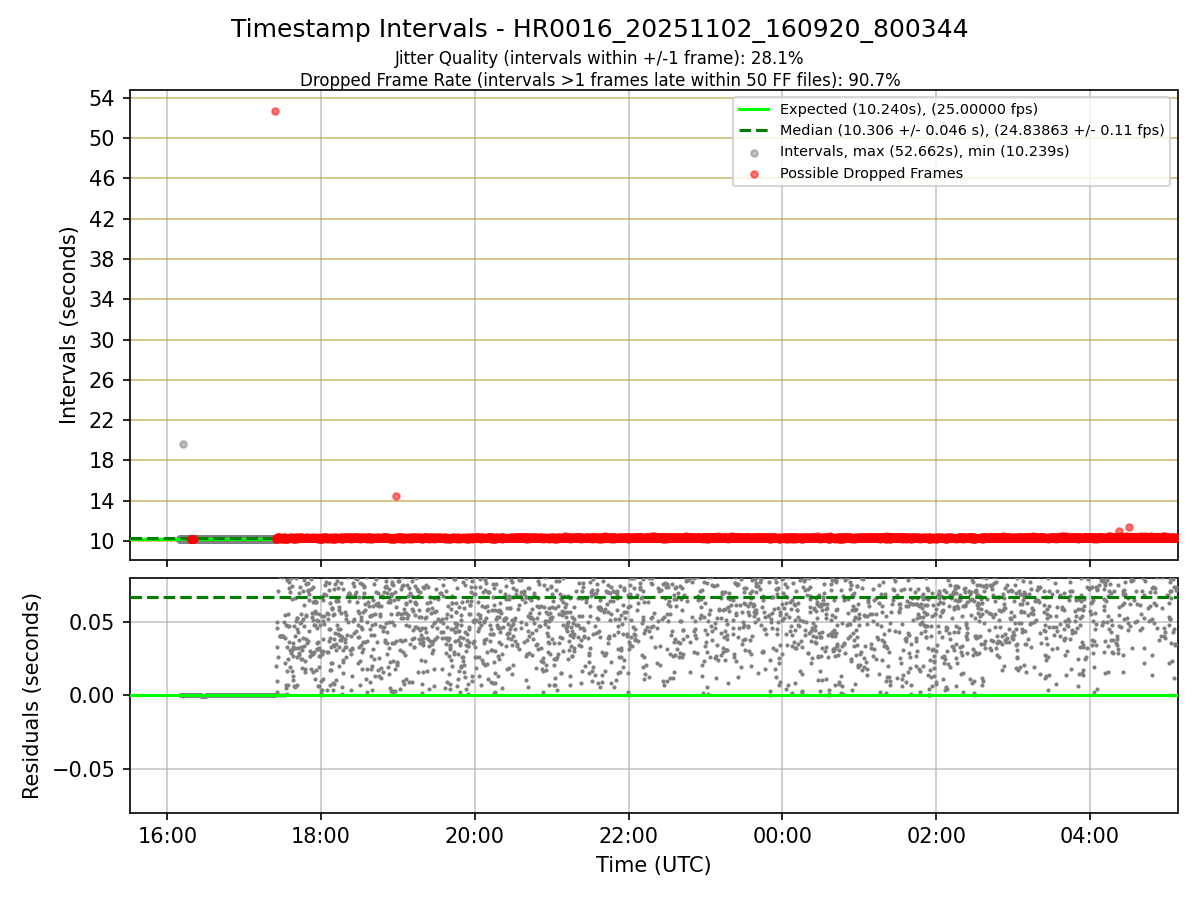Click legend entry 'Possible Dropped Frames'
The image size is (1200, 900).
871,173
